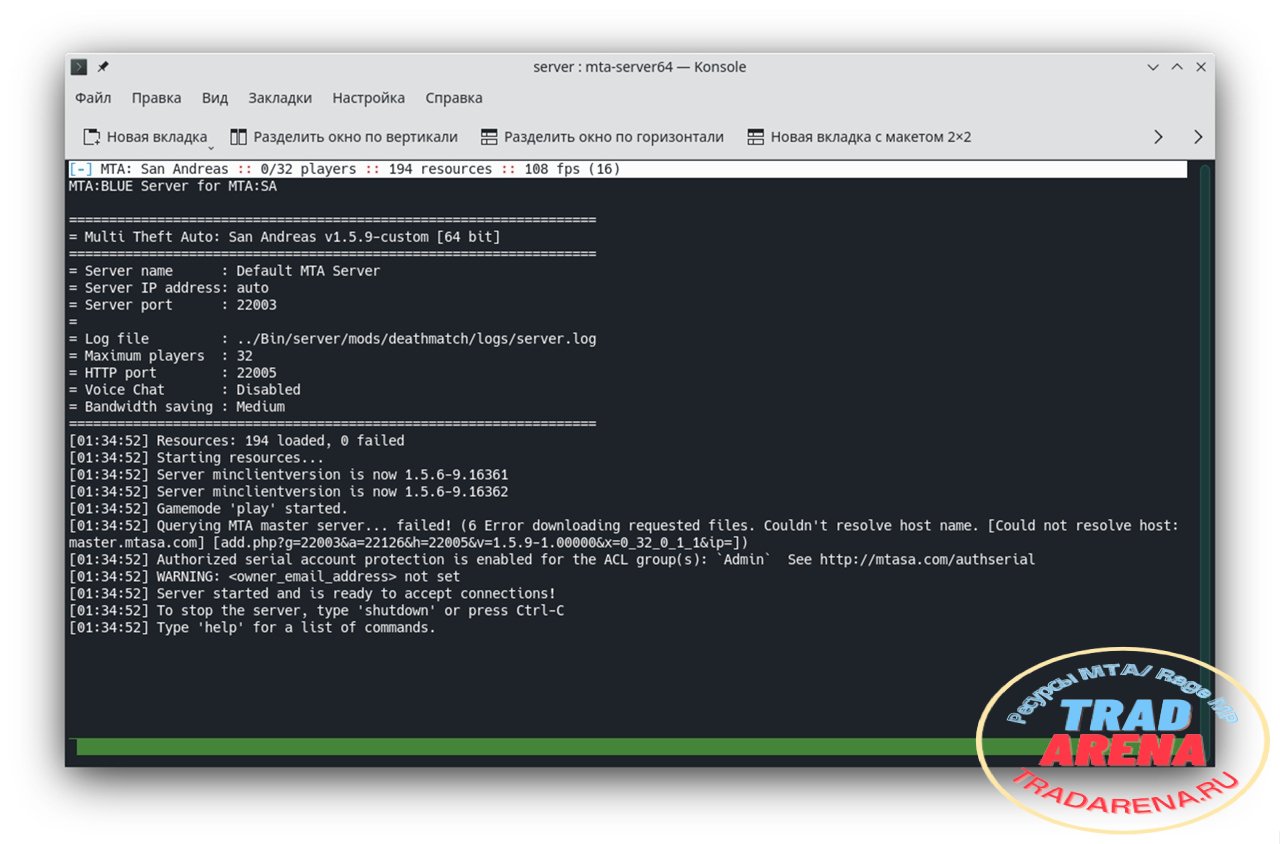Viewport: 1280px width, 844px height.
Task: Open the Справка menu
Action: coord(454,98)
